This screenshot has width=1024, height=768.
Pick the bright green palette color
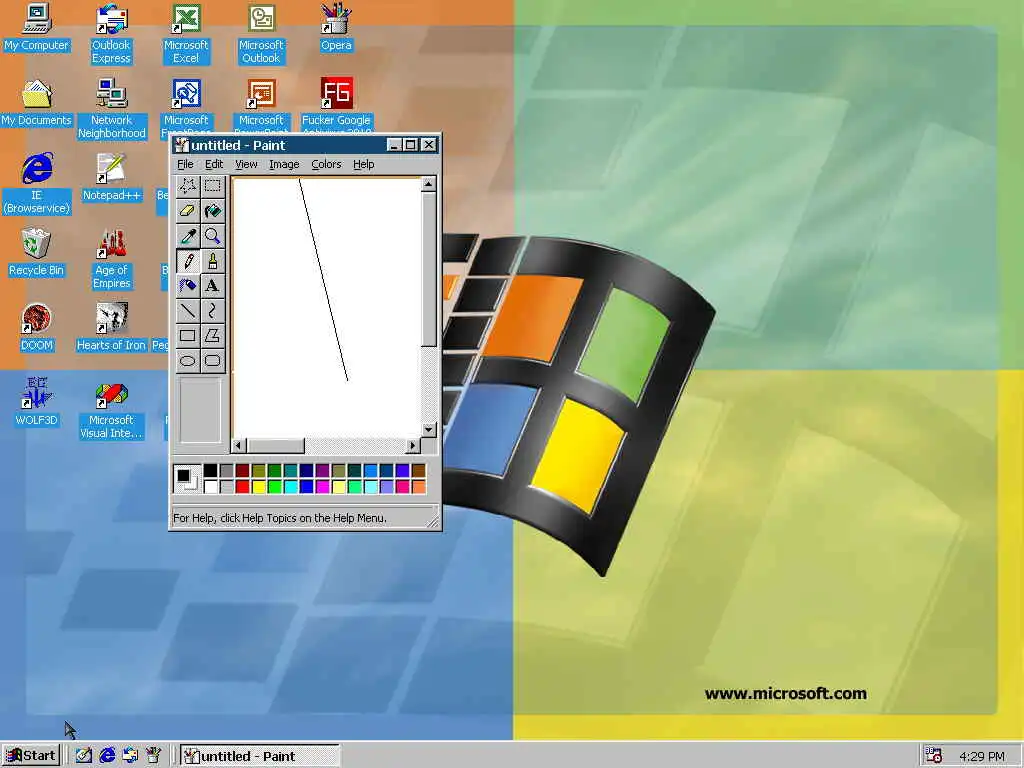tap(274, 487)
